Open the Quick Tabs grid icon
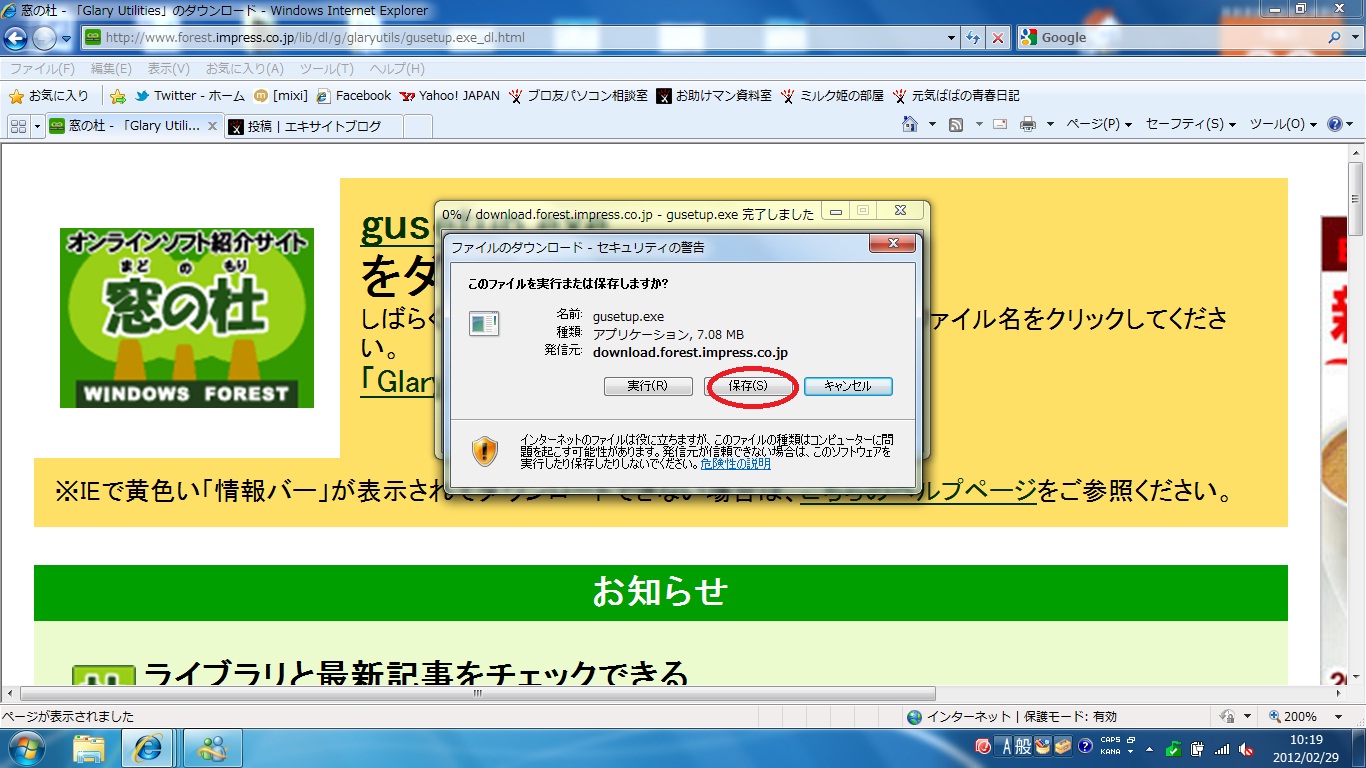This screenshot has height=768, width=1366. (x=18, y=126)
